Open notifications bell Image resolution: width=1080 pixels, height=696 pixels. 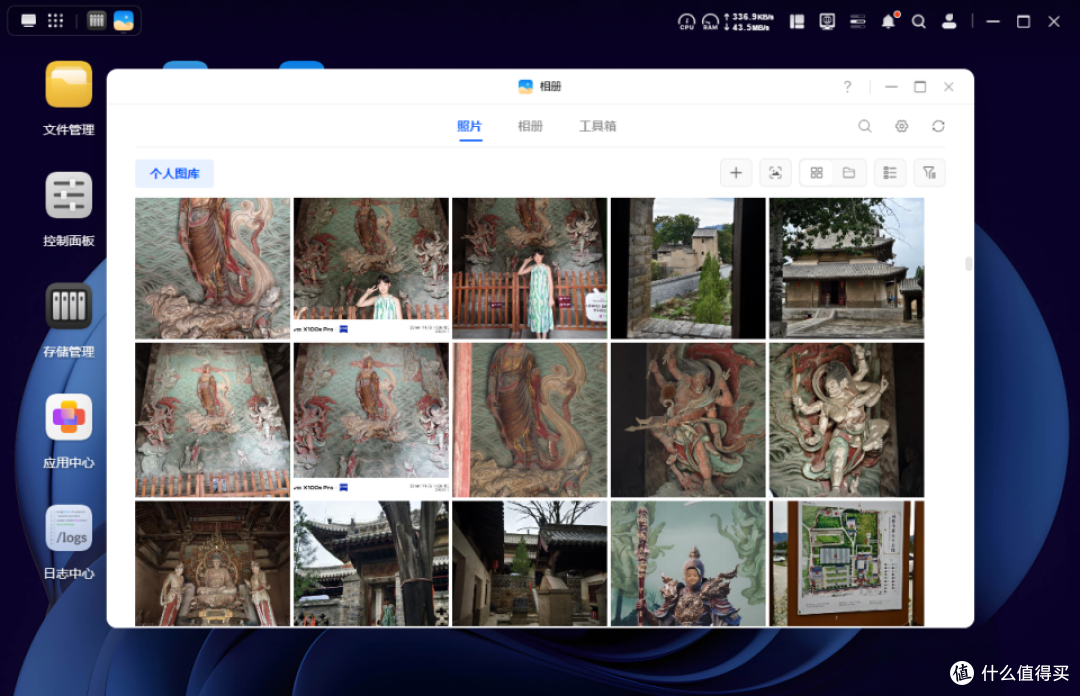coord(889,21)
